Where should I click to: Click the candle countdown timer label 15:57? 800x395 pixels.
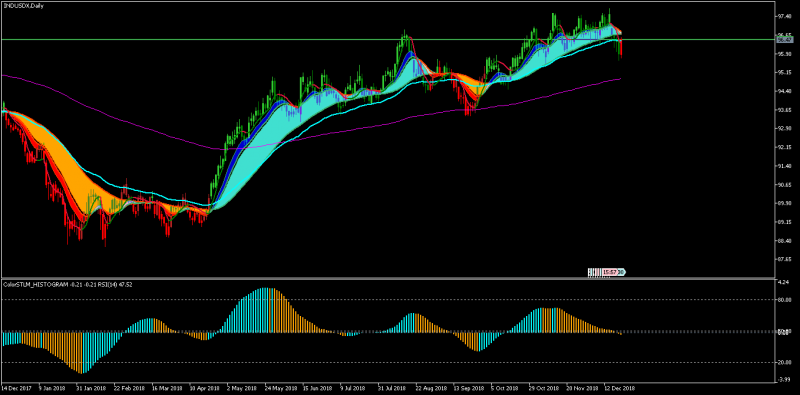(x=610, y=273)
